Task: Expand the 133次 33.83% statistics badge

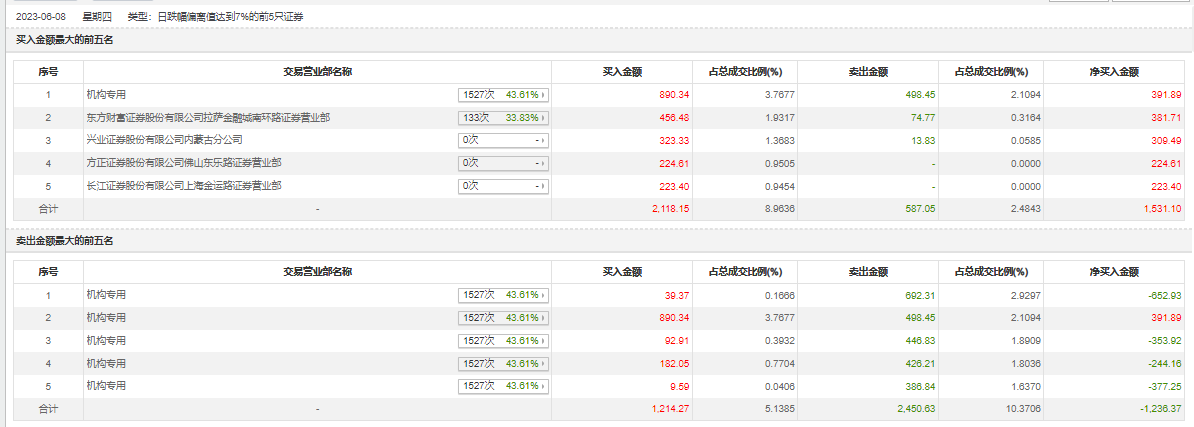Action: click(504, 118)
